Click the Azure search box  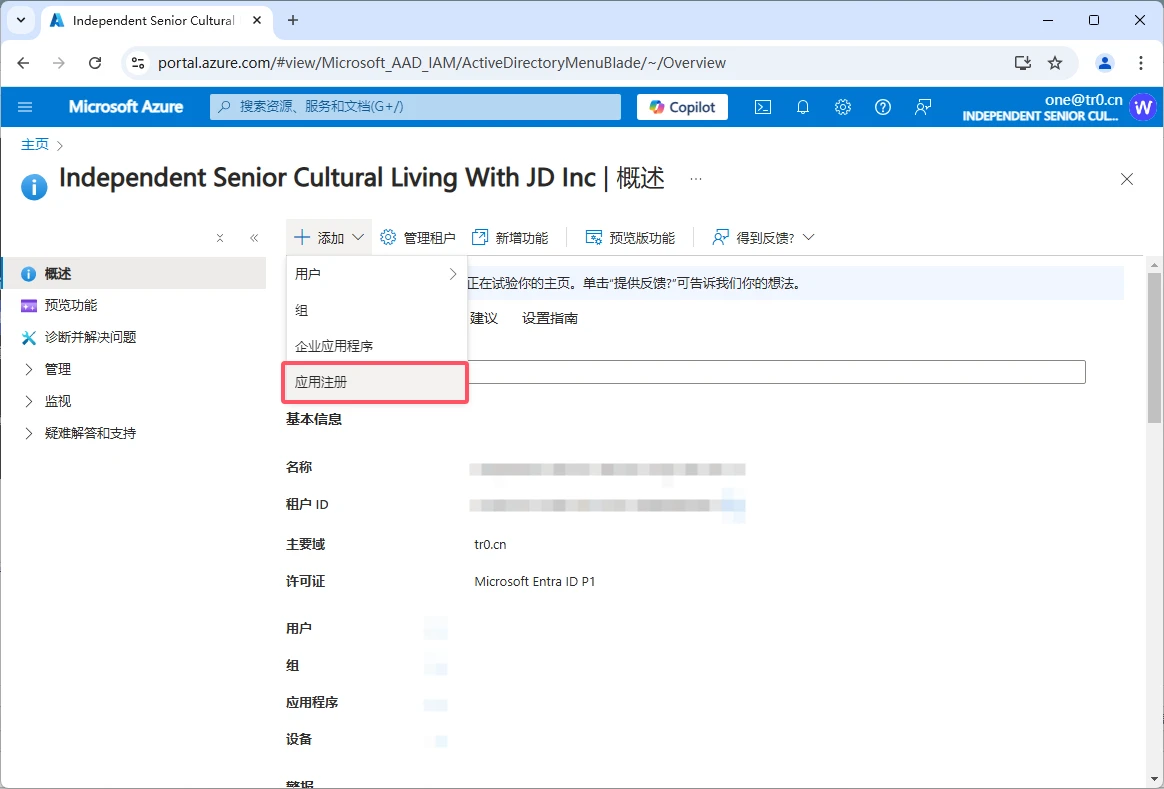click(x=415, y=107)
